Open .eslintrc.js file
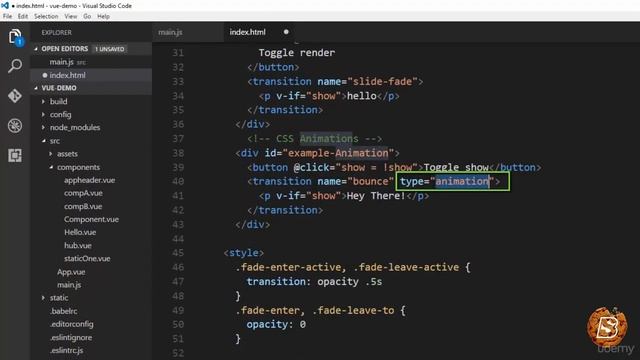 tap(67, 350)
